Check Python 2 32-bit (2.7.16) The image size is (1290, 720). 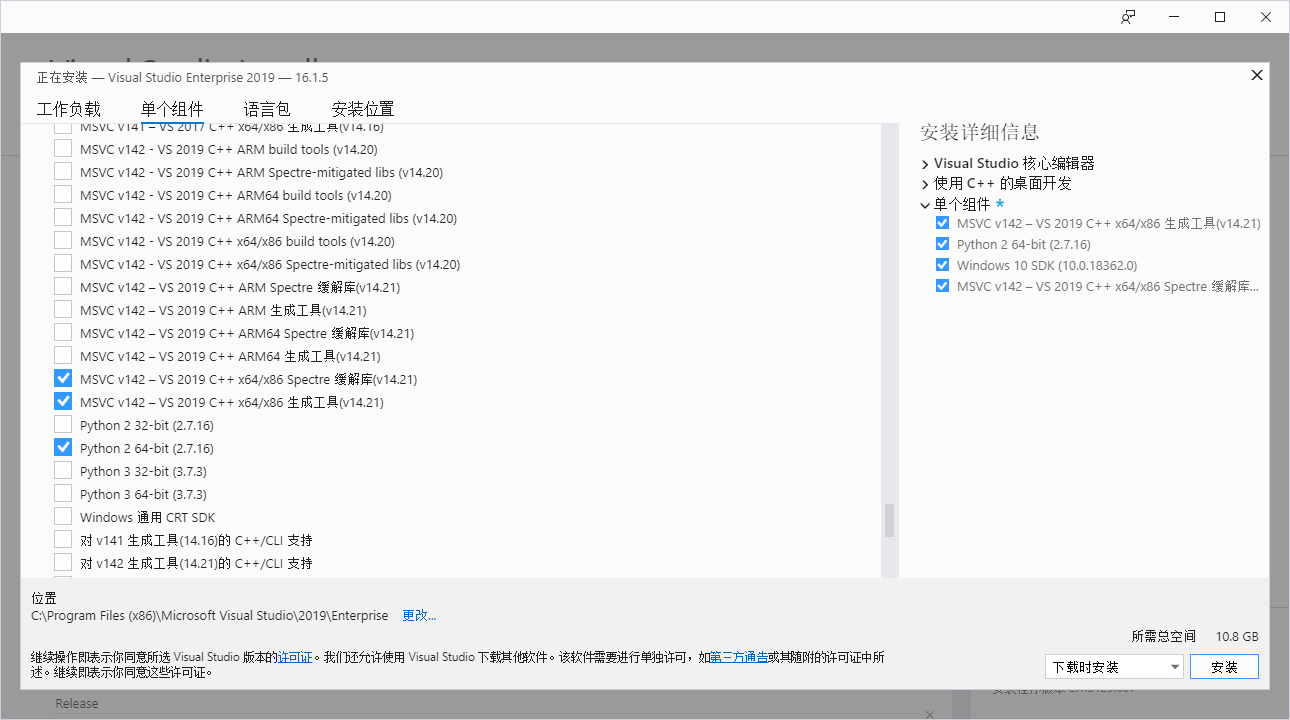click(x=63, y=425)
